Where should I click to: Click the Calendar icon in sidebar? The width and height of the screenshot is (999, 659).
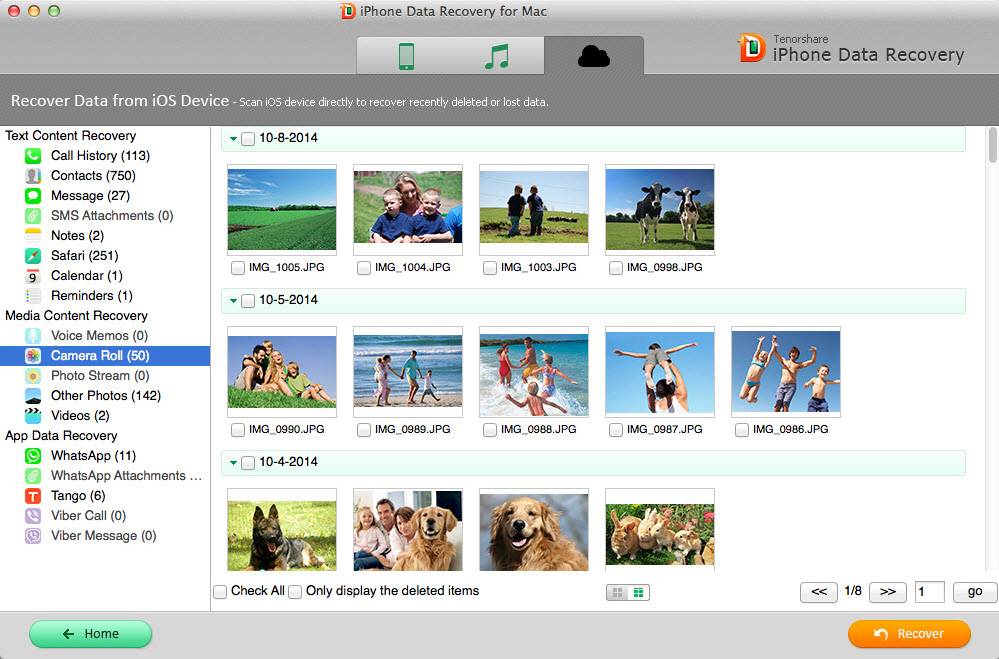(x=33, y=276)
